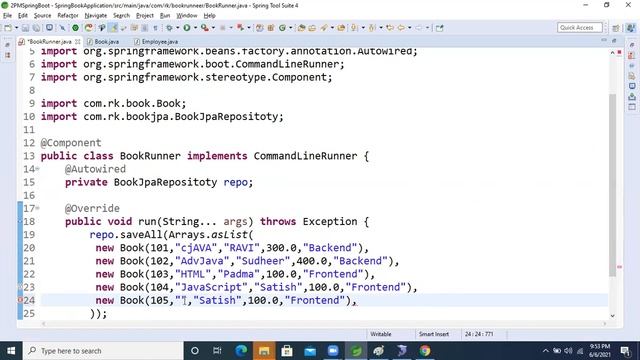The height and width of the screenshot is (360, 640).
Task: Click the New file toolbar icon
Action: pos(8,28)
